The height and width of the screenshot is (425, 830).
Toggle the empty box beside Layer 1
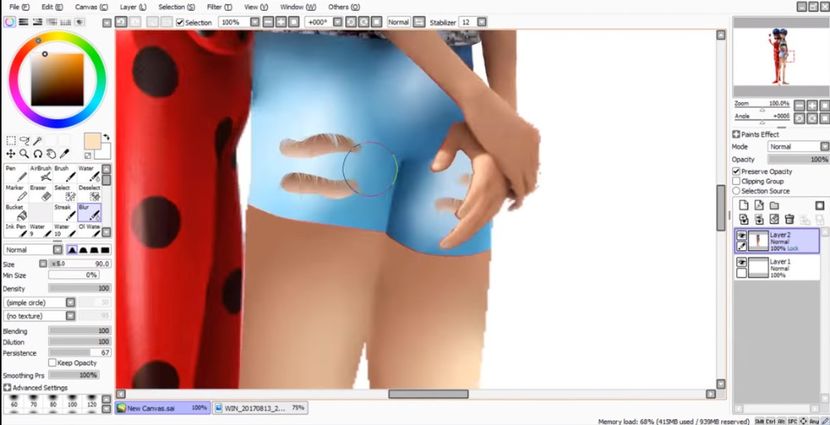click(x=742, y=273)
